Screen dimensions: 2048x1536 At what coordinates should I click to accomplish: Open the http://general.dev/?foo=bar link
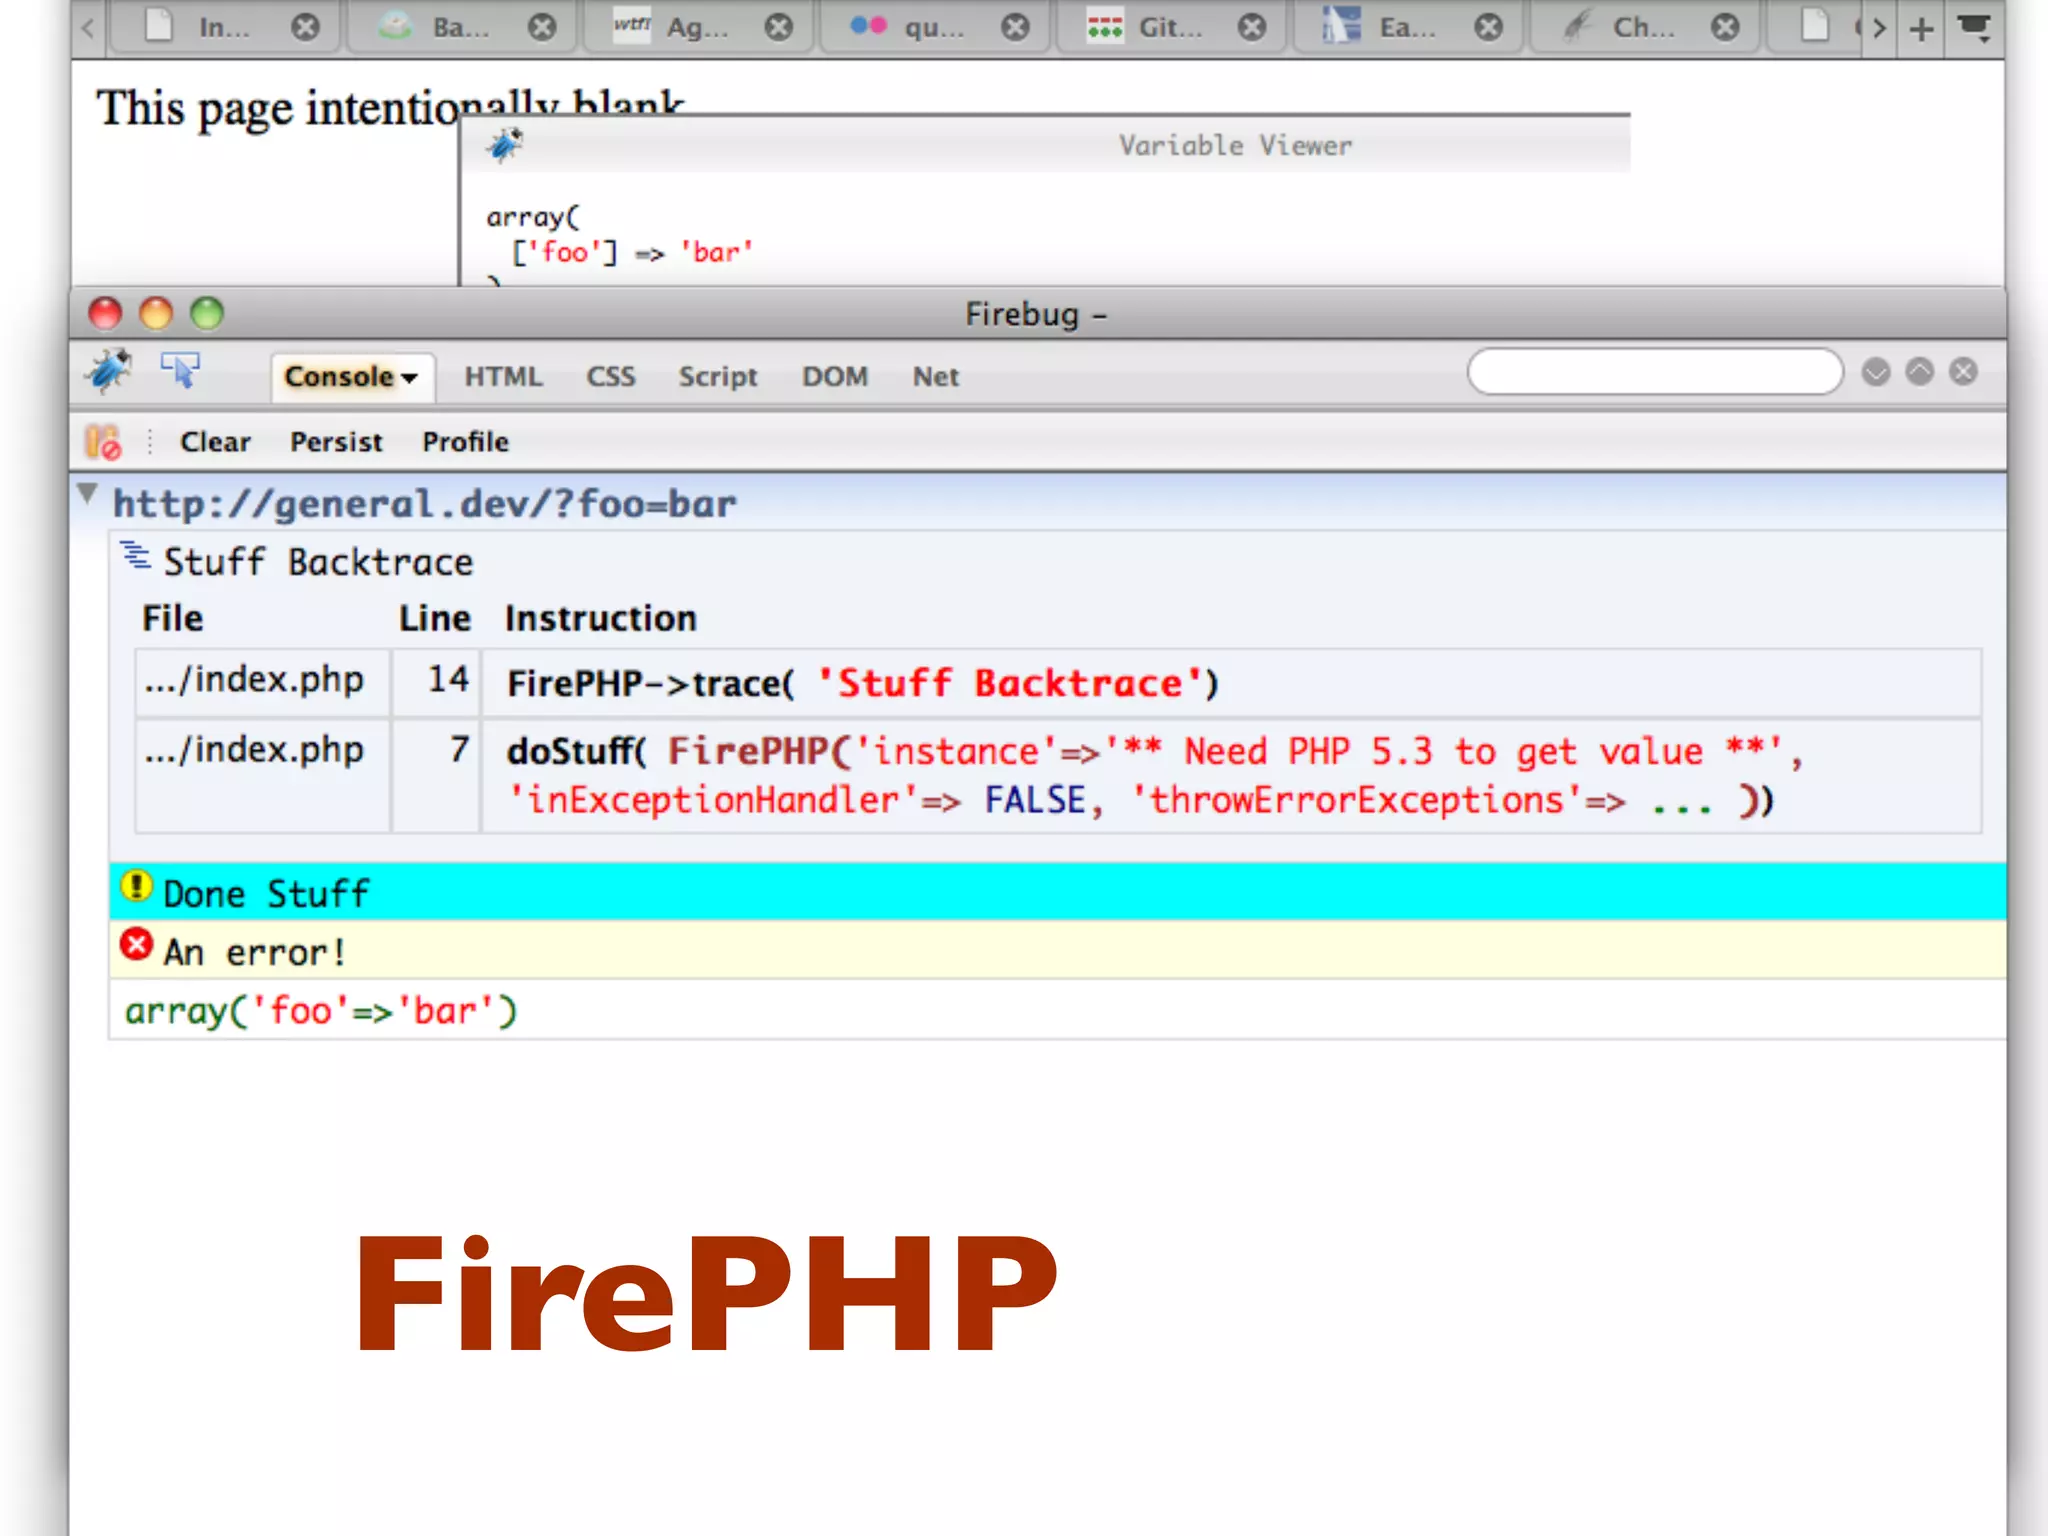pos(424,504)
